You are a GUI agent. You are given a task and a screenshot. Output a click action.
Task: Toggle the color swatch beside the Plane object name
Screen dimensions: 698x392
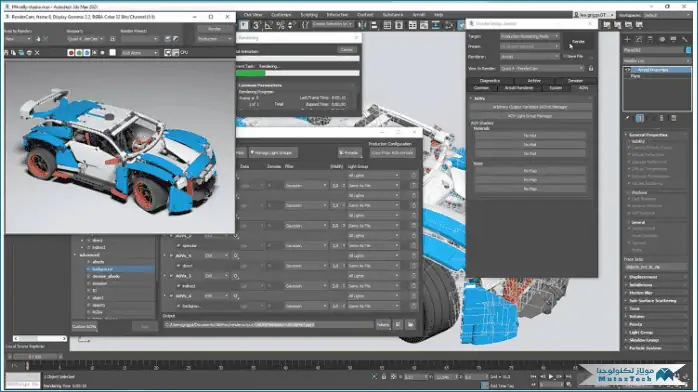[688, 50]
